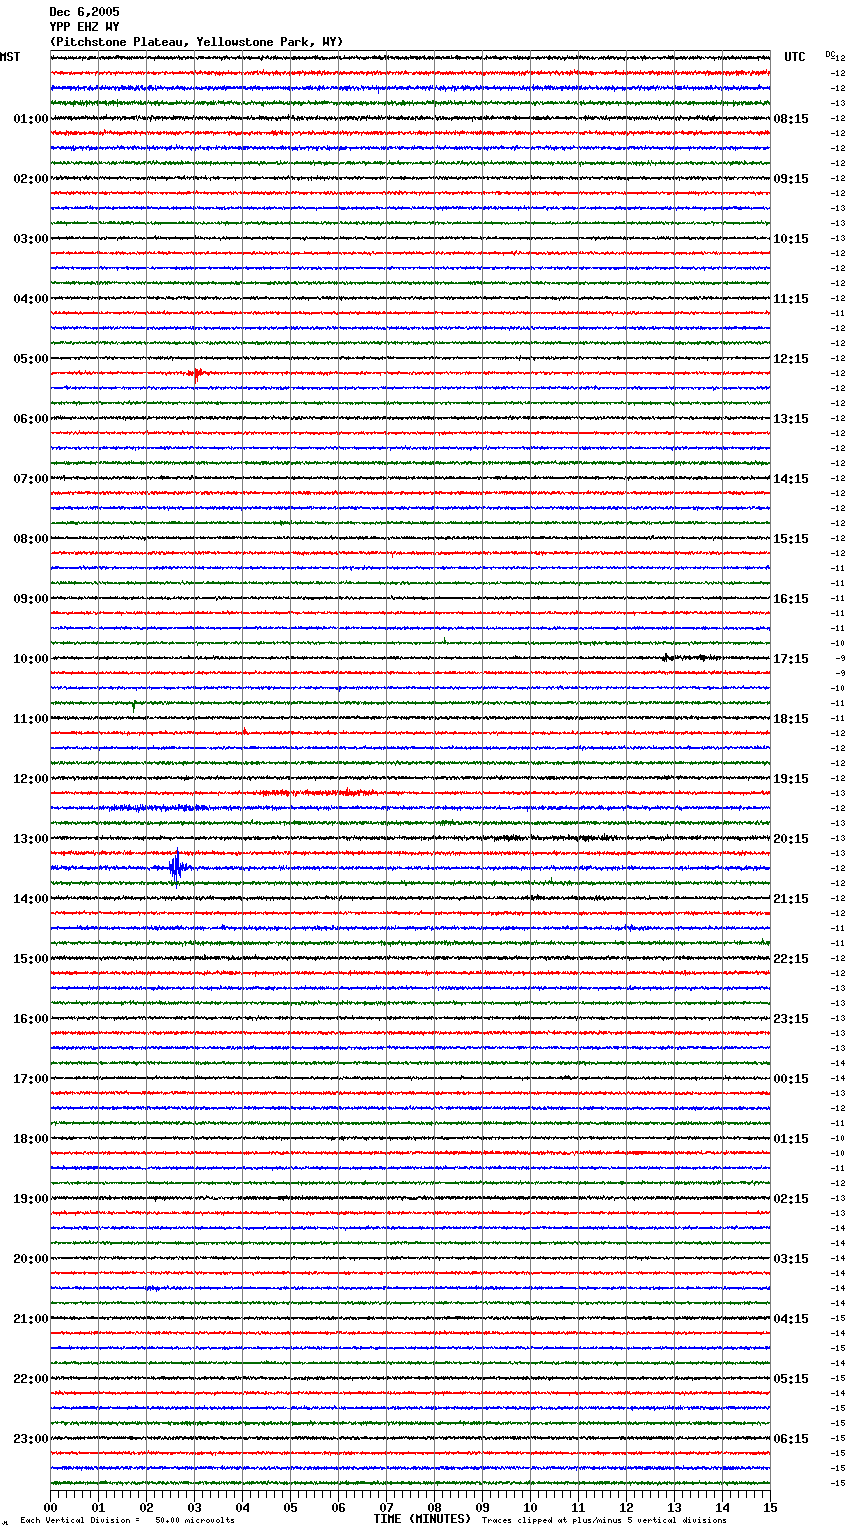Select the 10:00 MST time label
This screenshot has width=850, height=1534.
pos(30,659)
